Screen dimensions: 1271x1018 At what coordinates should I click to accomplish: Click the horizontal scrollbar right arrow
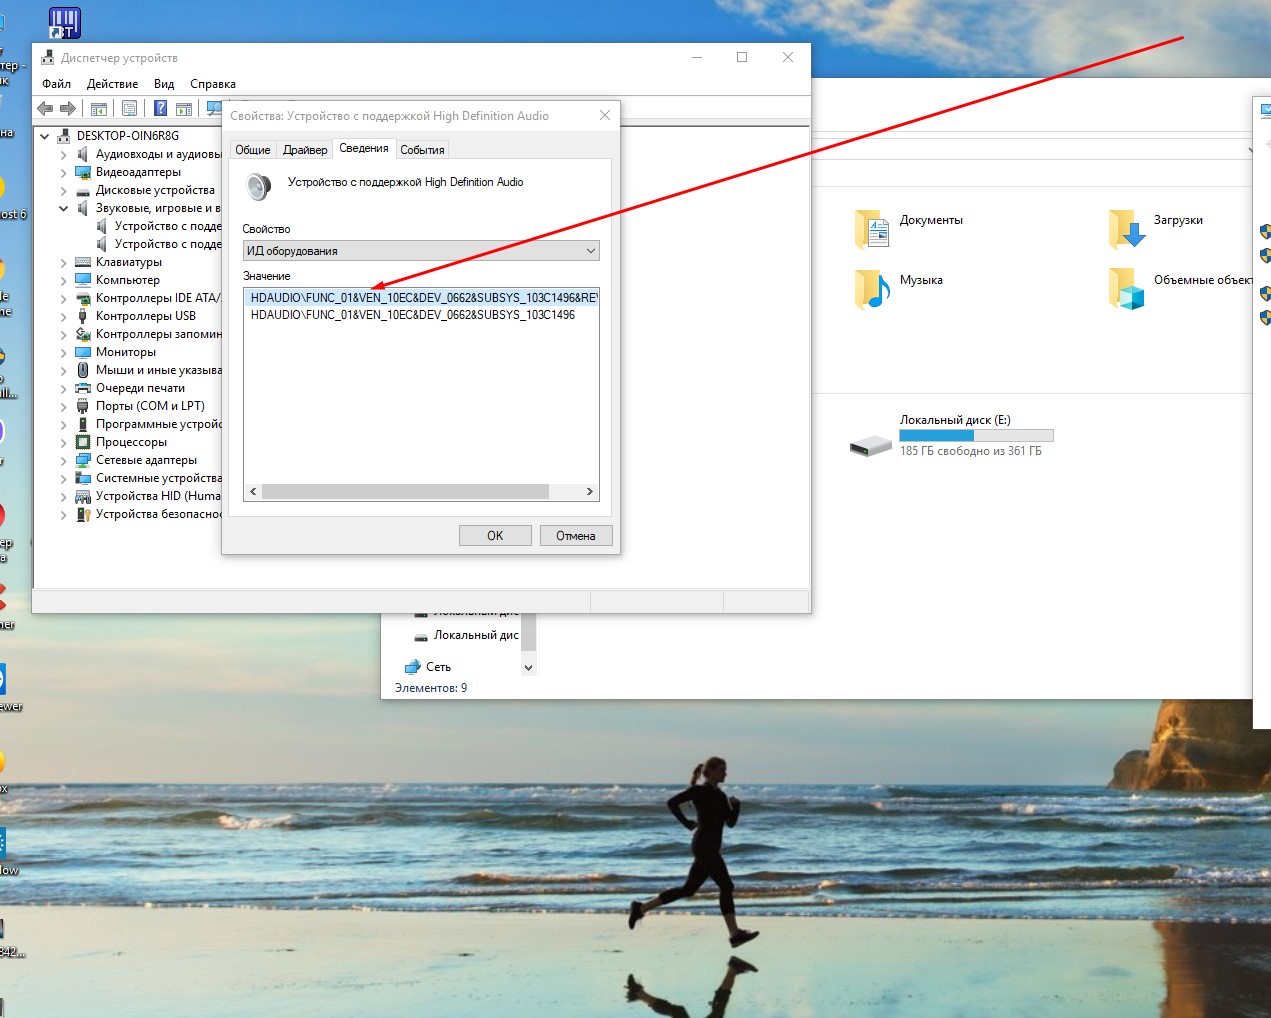590,492
